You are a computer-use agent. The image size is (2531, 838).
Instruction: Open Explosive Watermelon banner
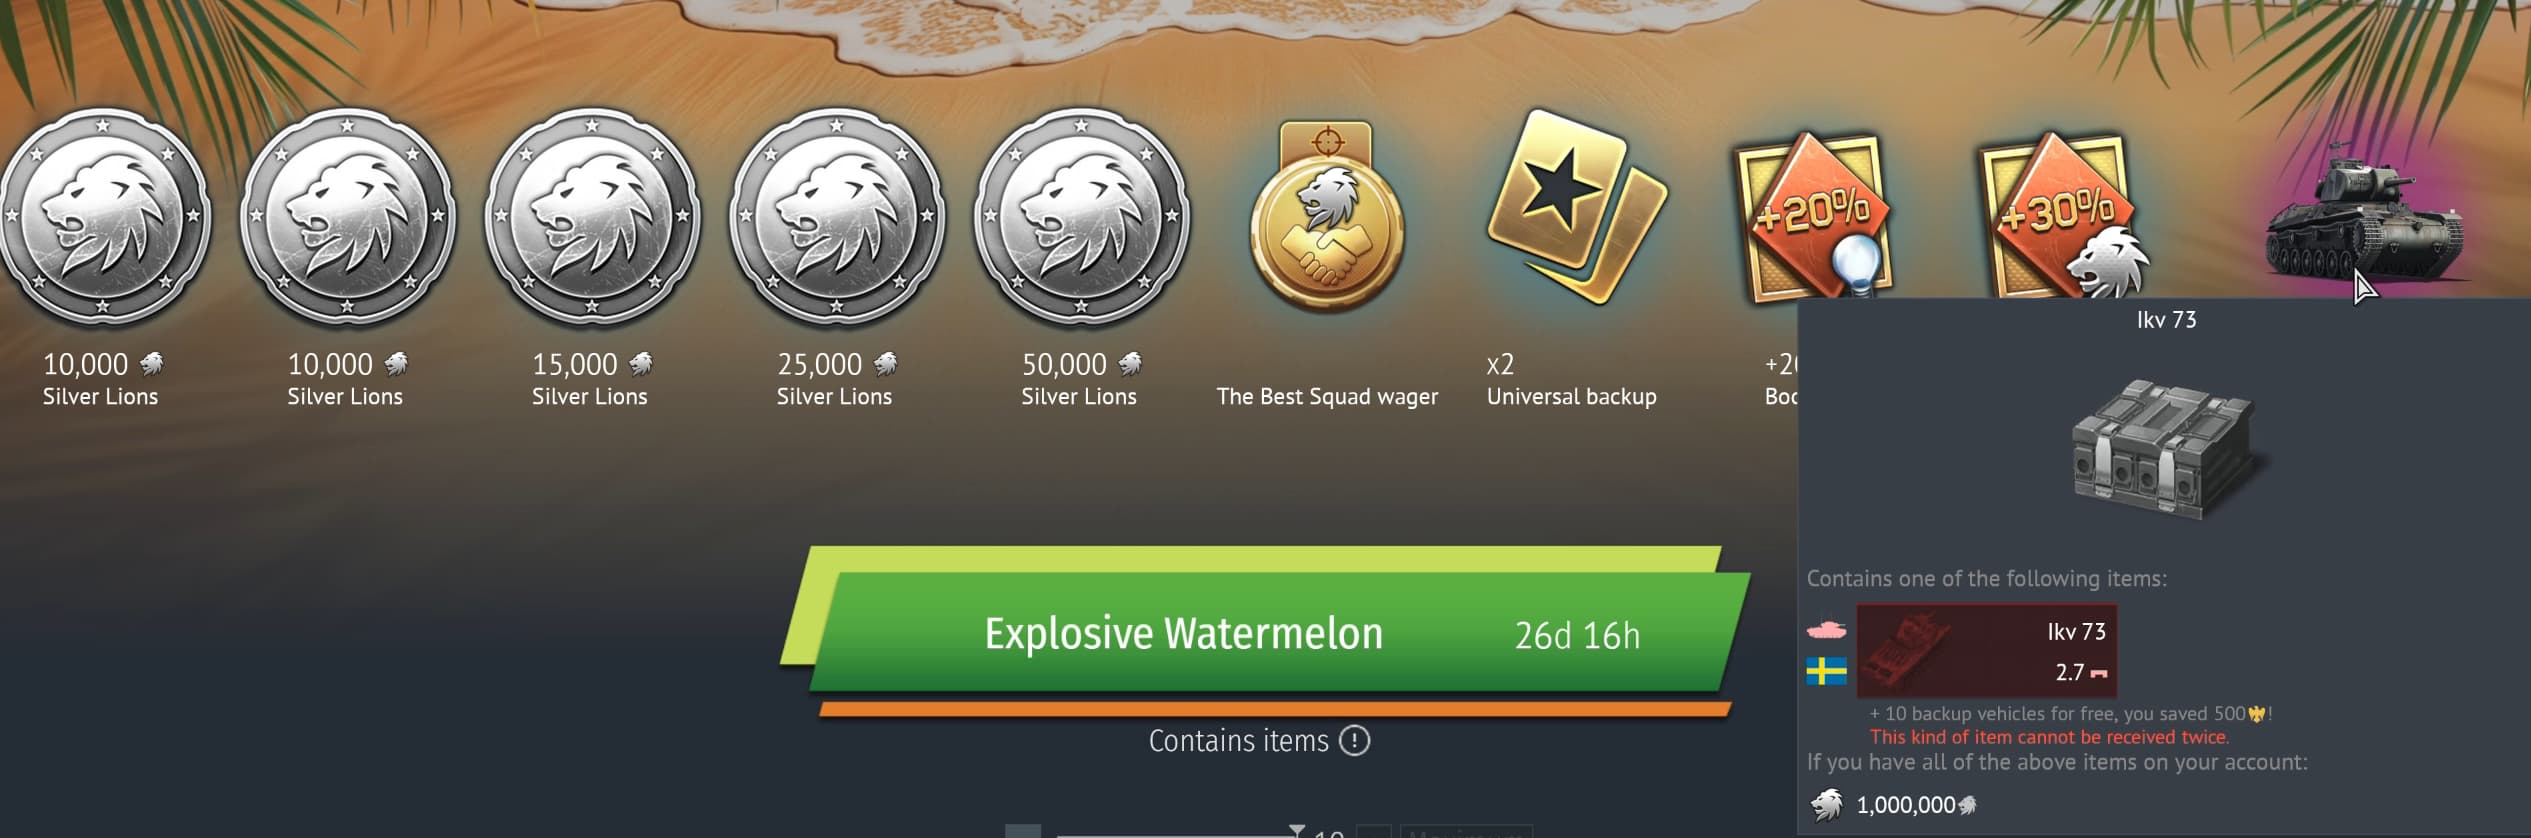(1265, 632)
